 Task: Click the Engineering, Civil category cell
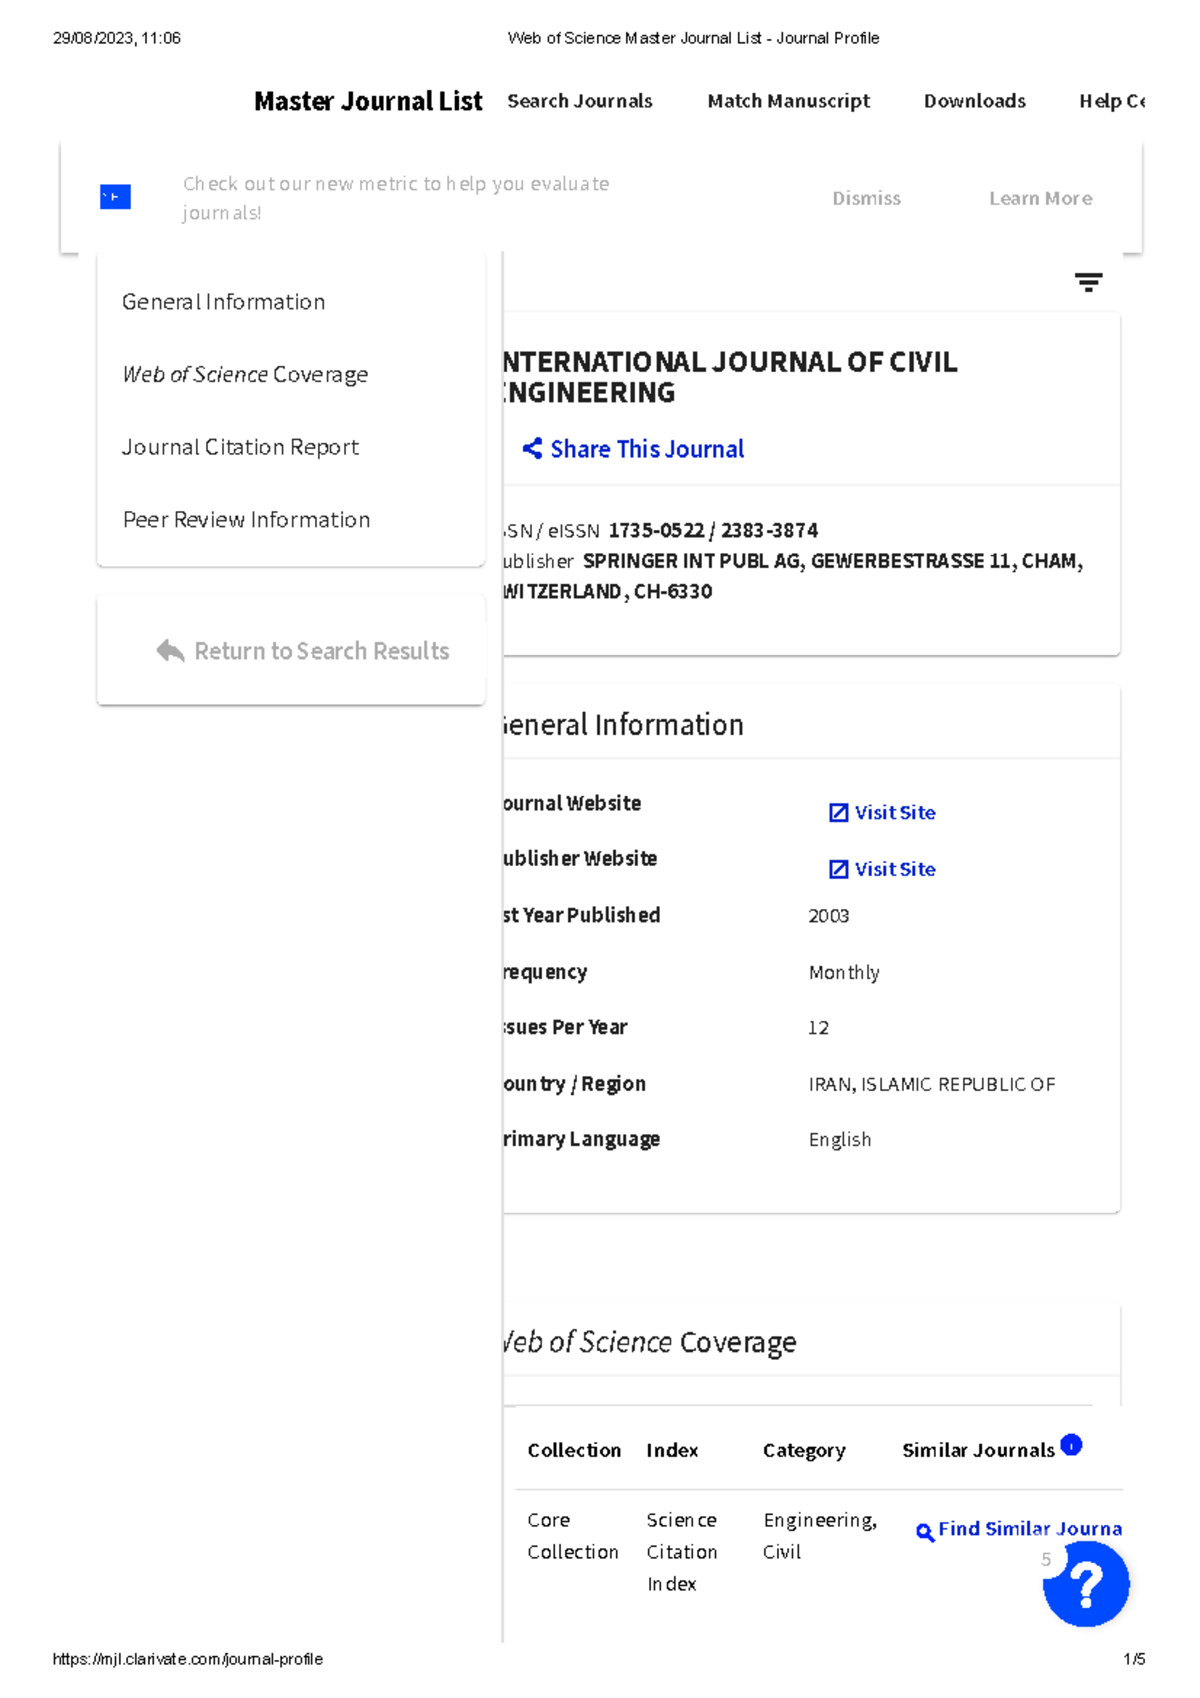820,1536
